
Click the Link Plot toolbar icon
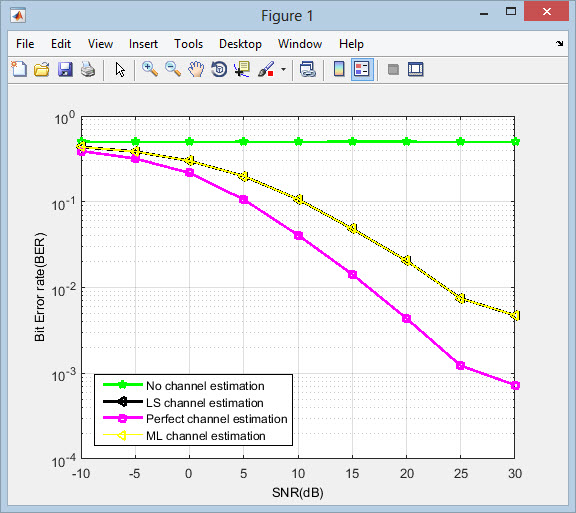pos(307,69)
